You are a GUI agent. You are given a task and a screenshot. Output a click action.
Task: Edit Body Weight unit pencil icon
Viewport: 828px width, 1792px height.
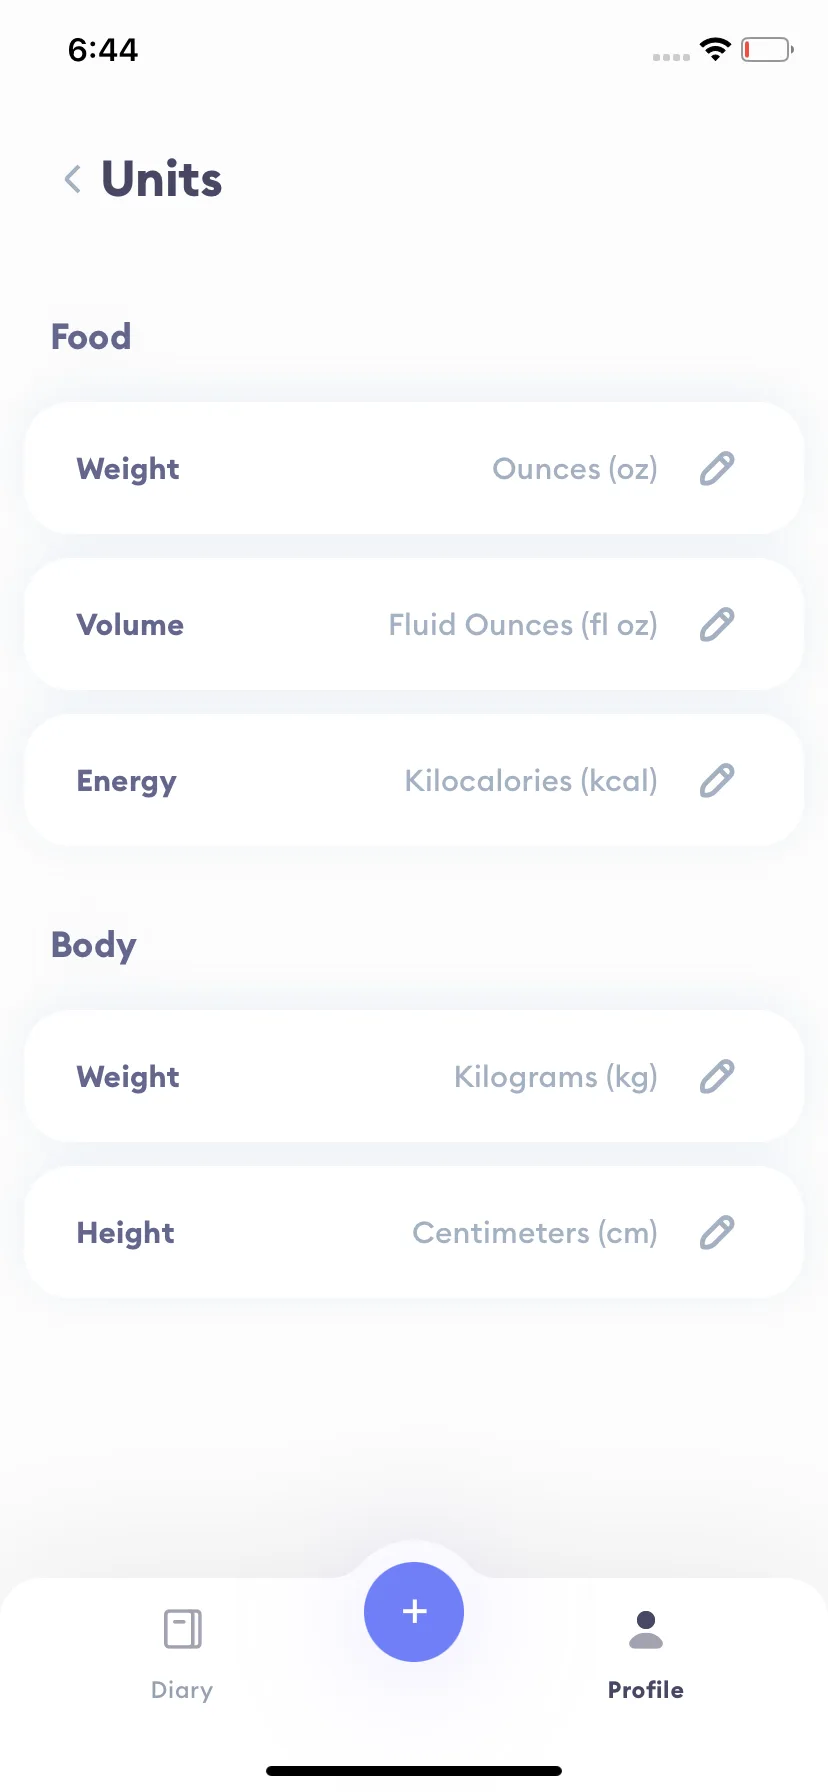tap(717, 1076)
